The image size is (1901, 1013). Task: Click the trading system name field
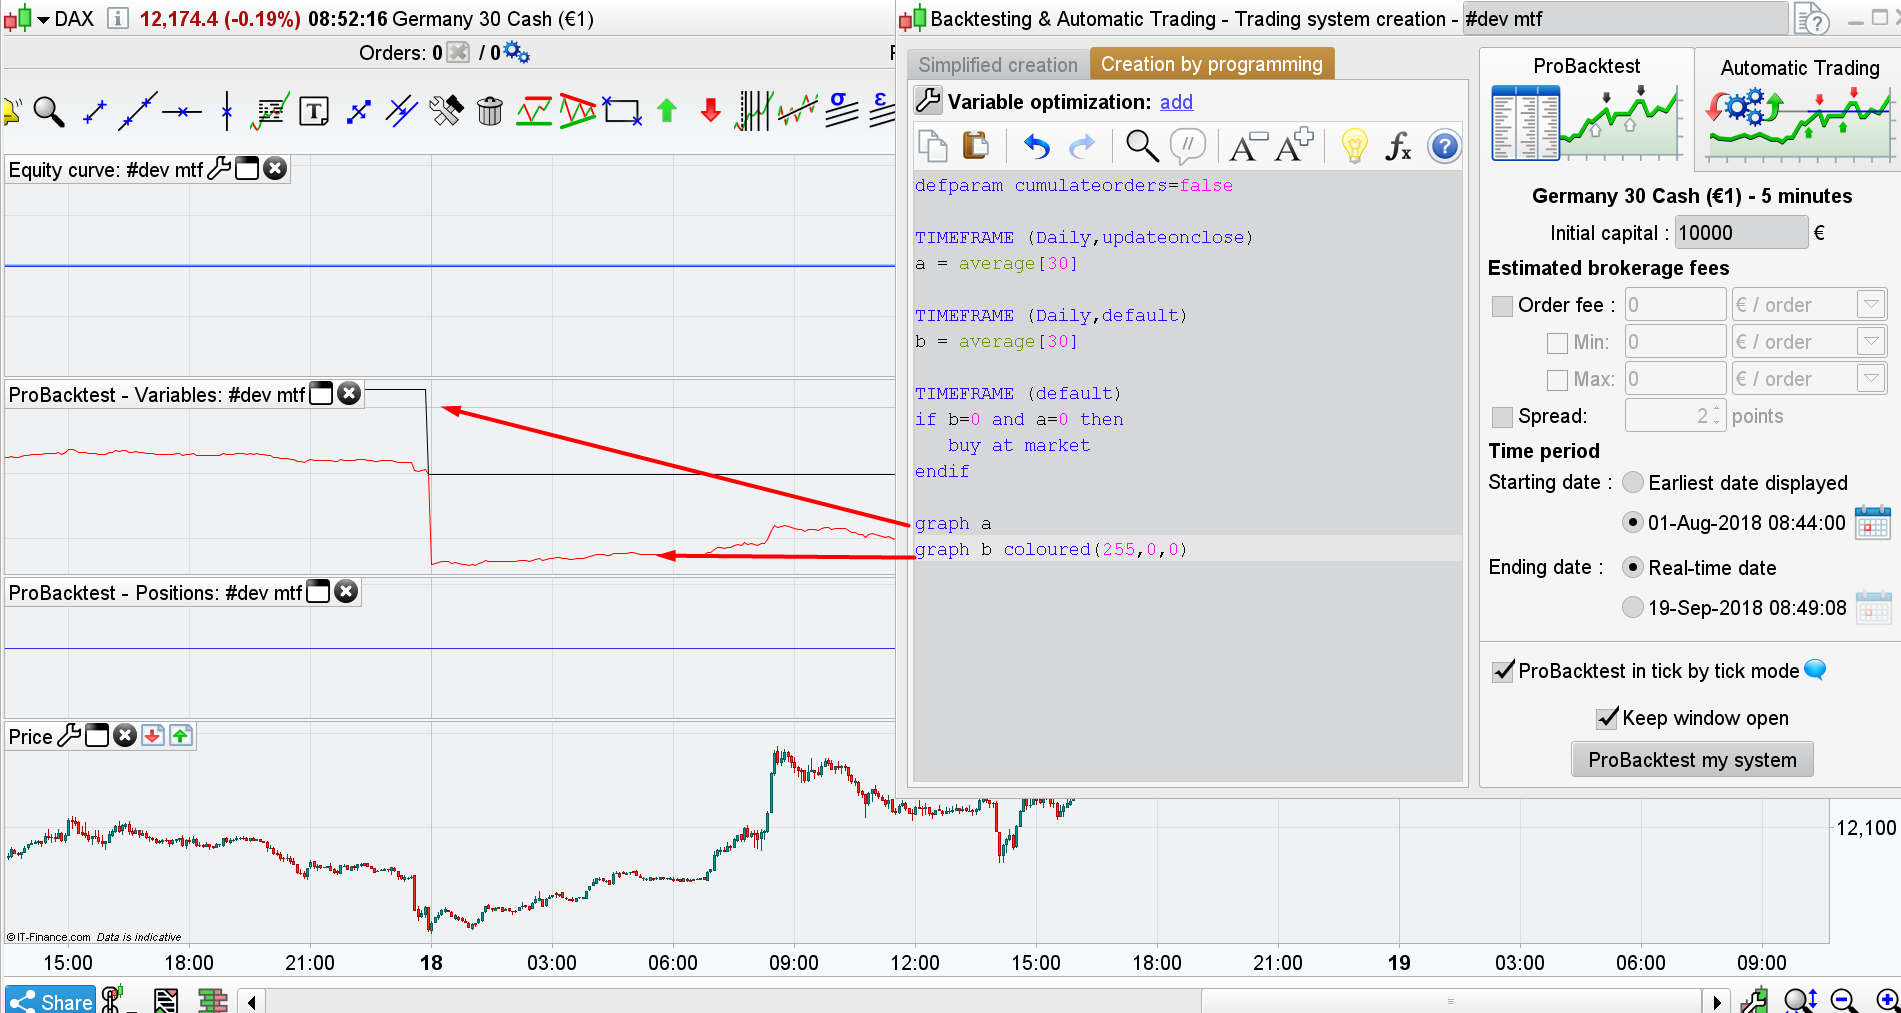pyautogui.click(x=1624, y=19)
